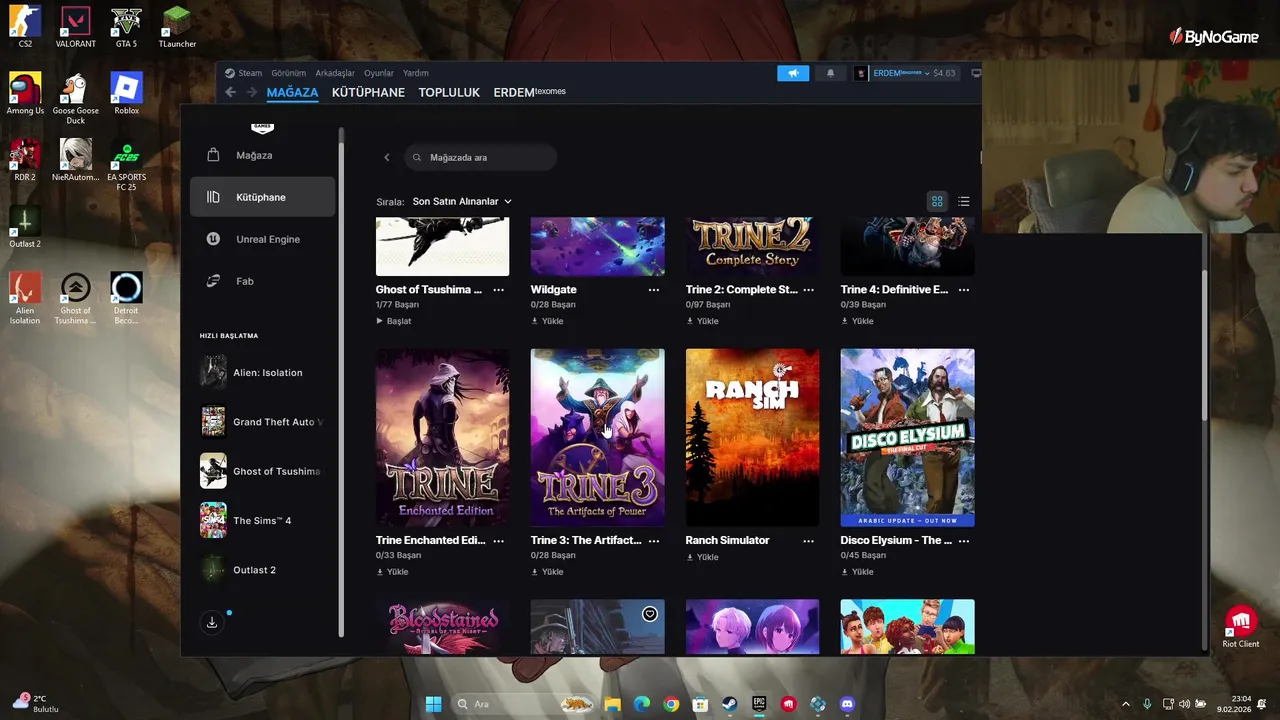Open the CS2 desktop shortcut
This screenshot has width=1280, height=720.
pyautogui.click(x=25, y=27)
